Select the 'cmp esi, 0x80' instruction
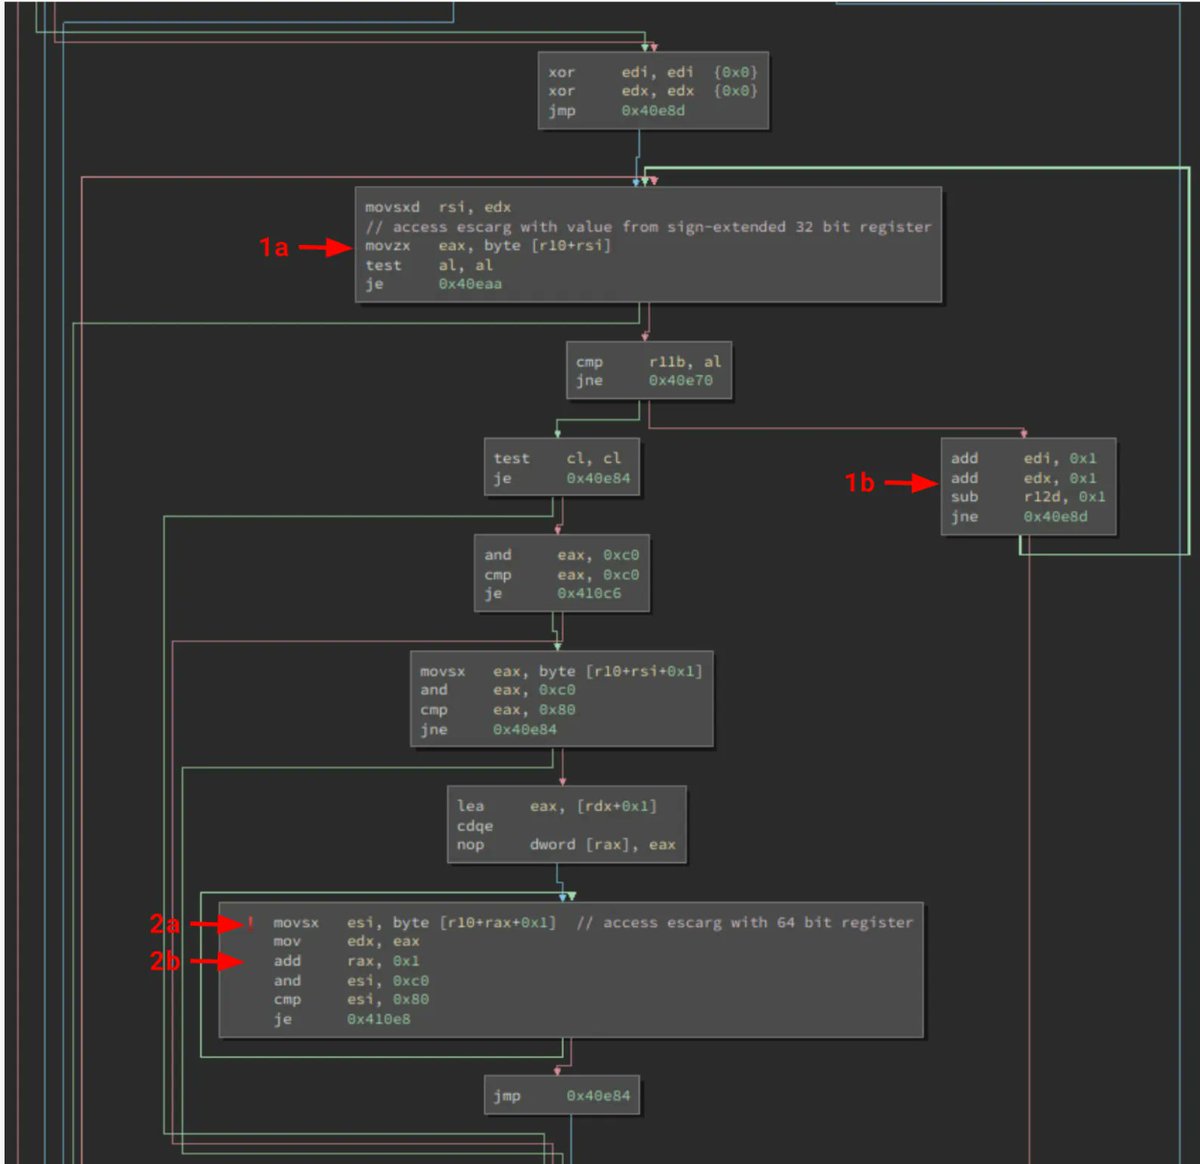 click(351, 1000)
